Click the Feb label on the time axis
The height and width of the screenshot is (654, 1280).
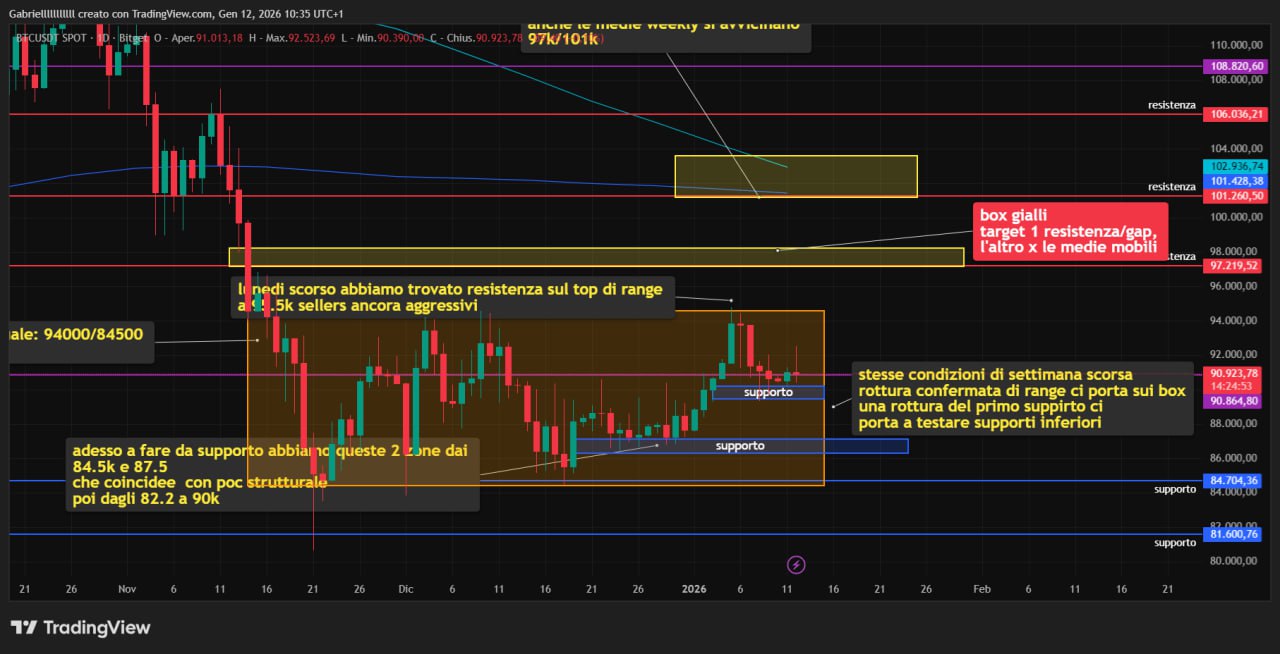click(981, 590)
